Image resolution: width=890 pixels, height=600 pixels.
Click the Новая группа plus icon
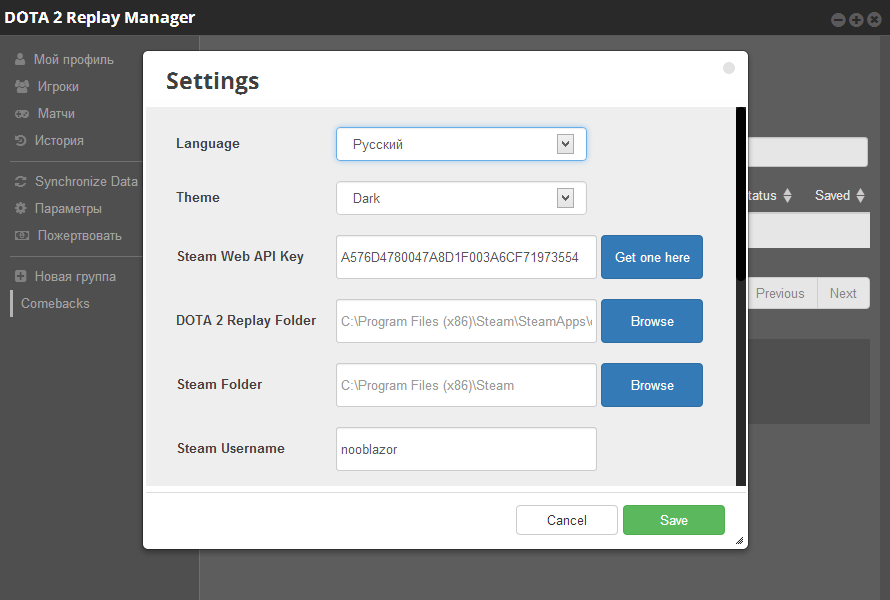(20, 276)
